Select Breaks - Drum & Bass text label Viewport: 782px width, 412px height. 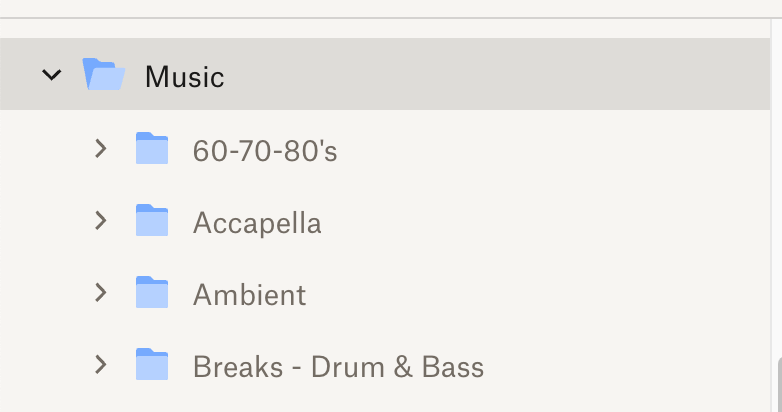pyautogui.click(x=338, y=367)
